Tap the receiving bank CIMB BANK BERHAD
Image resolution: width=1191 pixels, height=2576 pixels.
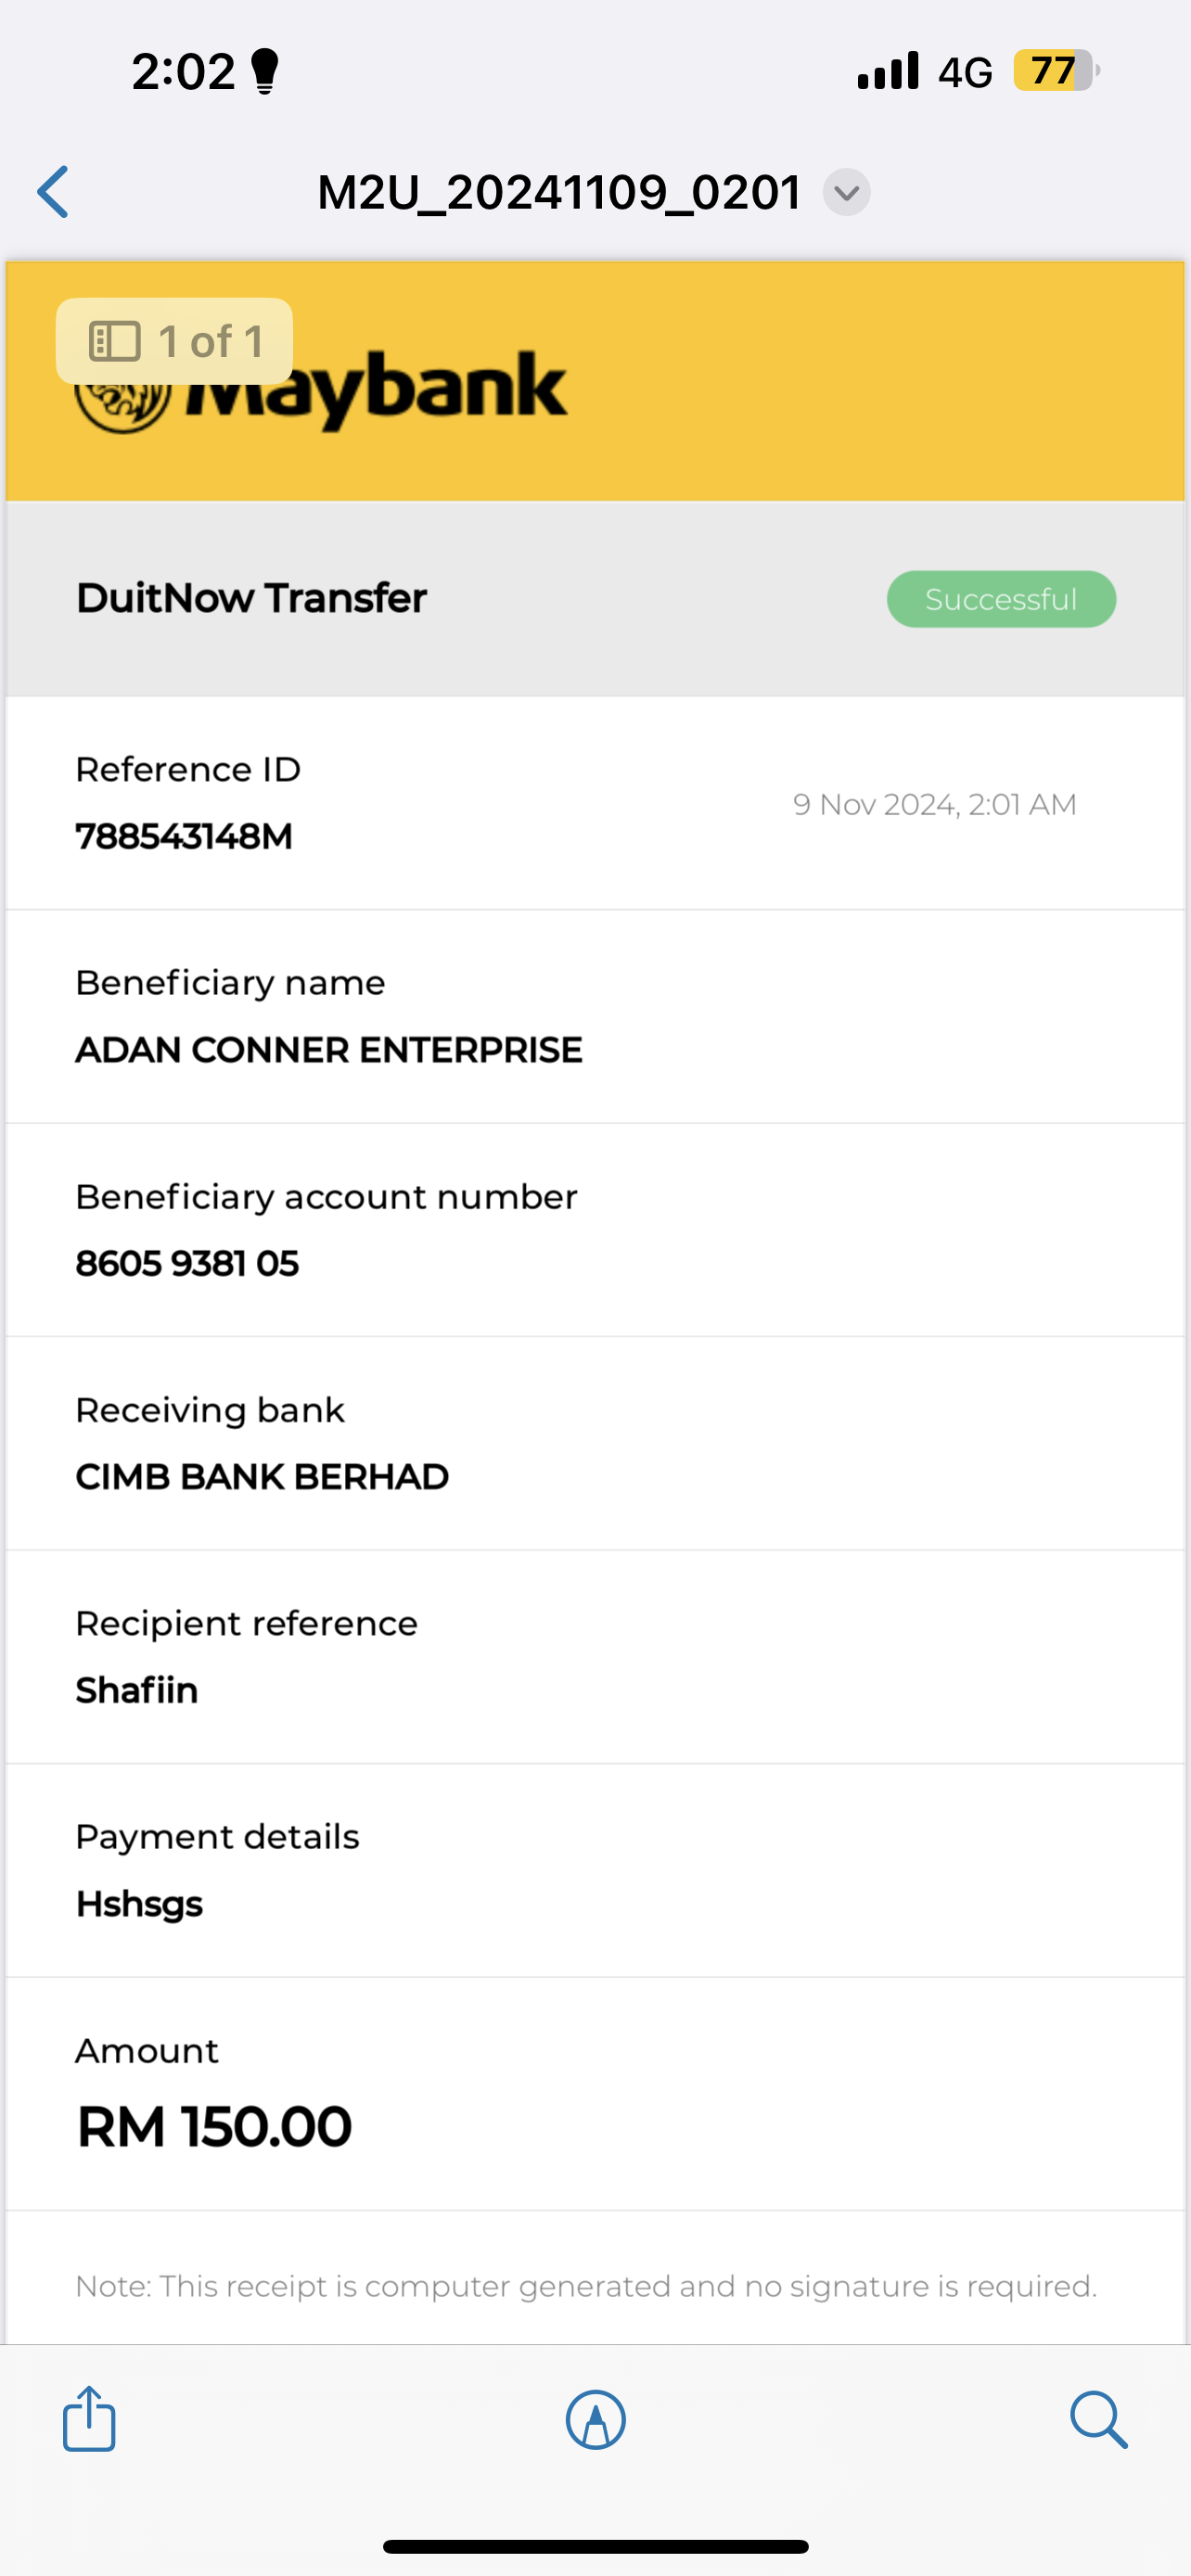click(262, 1477)
